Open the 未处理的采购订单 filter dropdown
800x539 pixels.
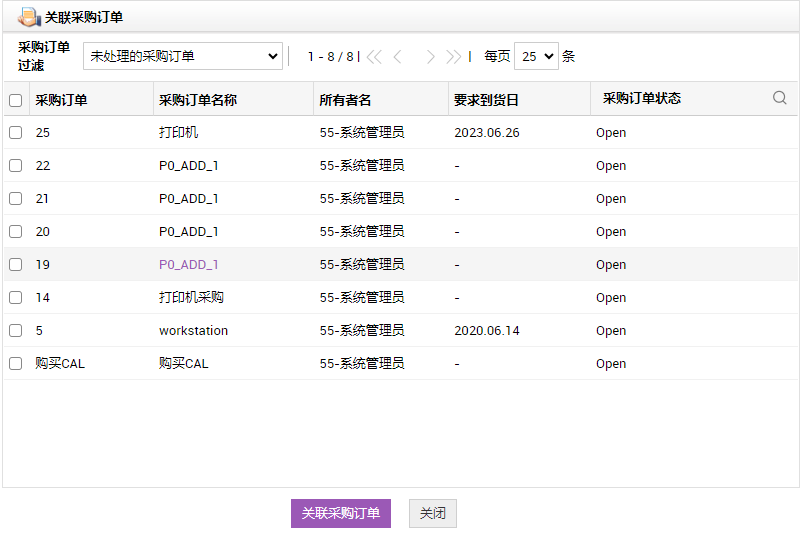(183, 57)
